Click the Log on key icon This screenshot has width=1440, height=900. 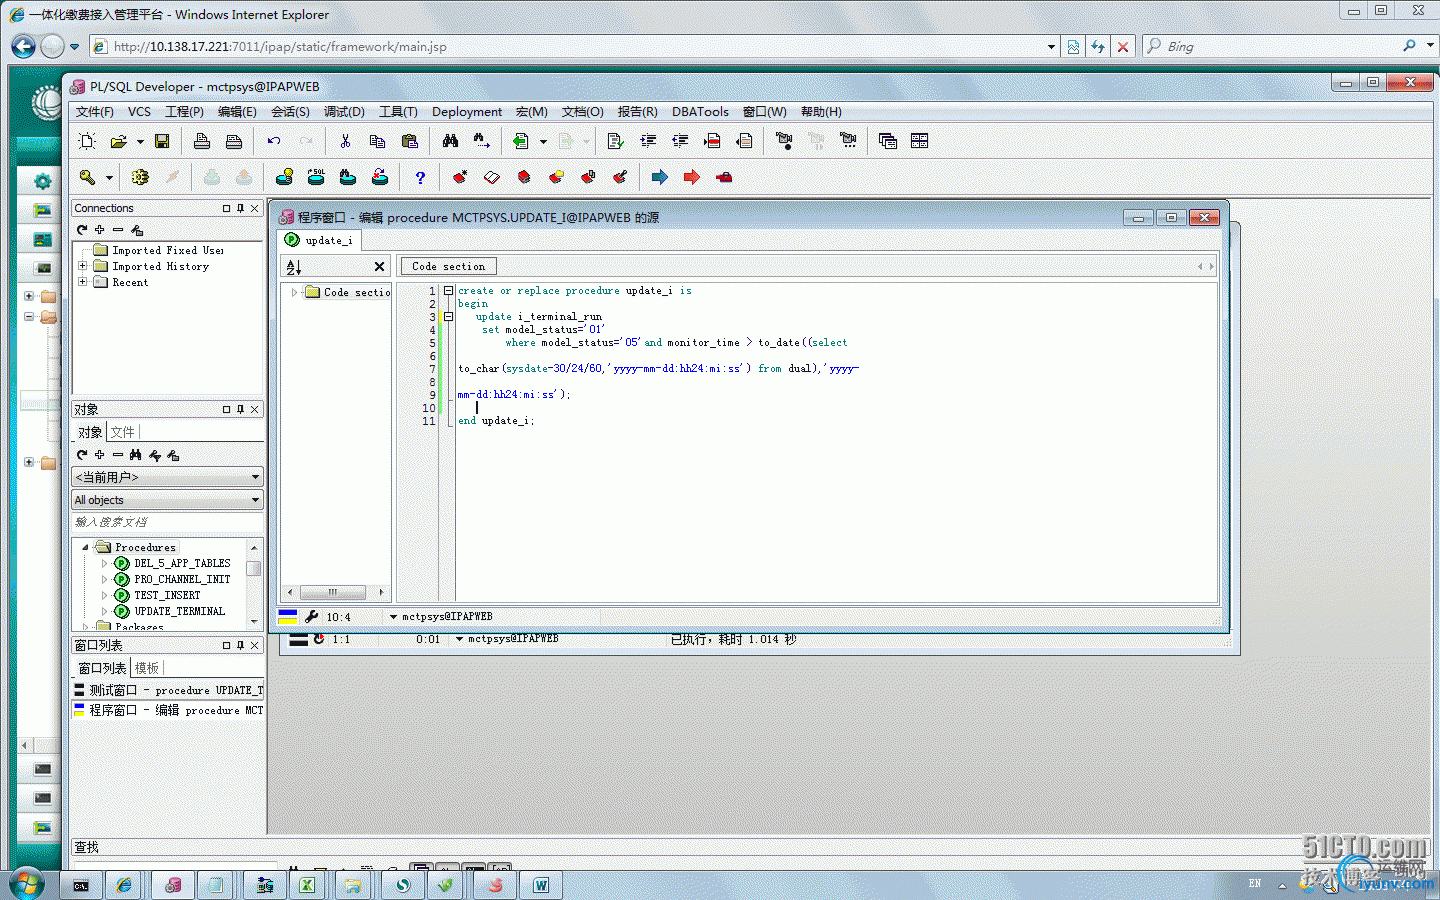click(88, 177)
